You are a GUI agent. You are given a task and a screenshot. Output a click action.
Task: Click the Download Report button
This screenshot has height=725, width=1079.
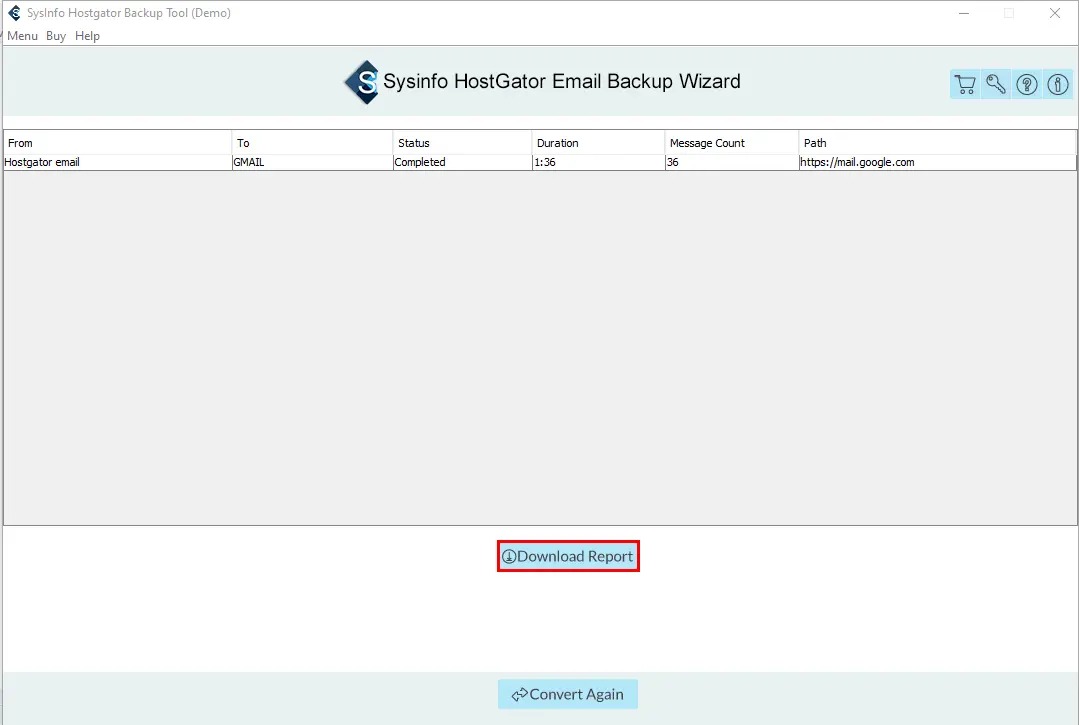pos(568,556)
